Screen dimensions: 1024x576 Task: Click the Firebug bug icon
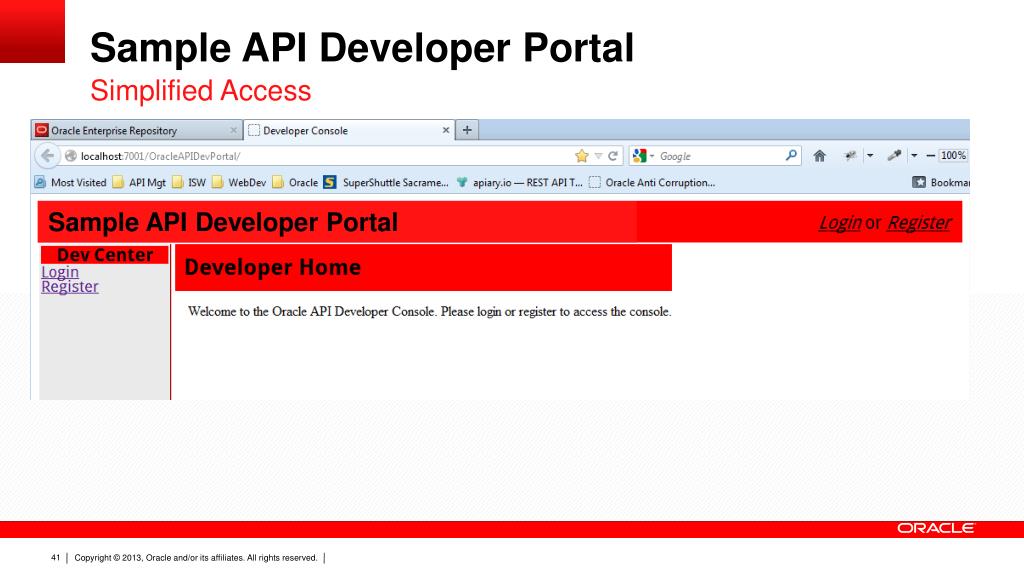pos(850,155)
